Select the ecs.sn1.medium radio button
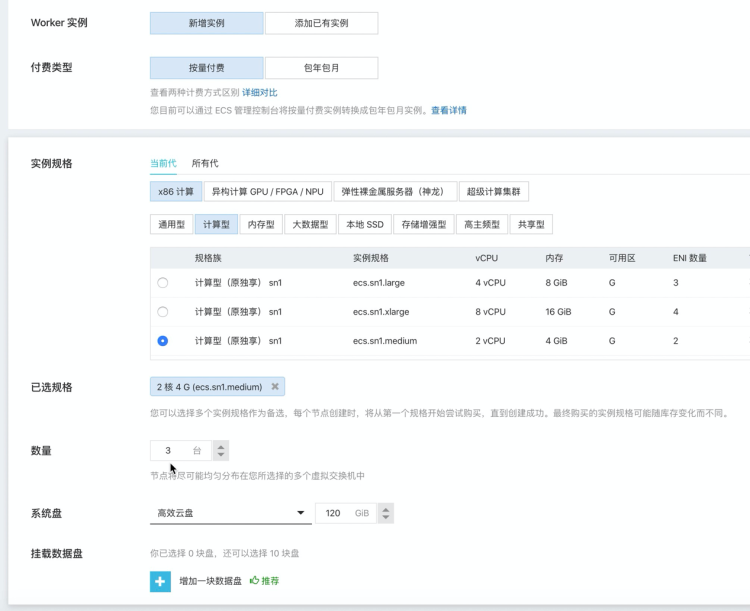This screenshot has width=750, height=611. click(x=163, y=341)
